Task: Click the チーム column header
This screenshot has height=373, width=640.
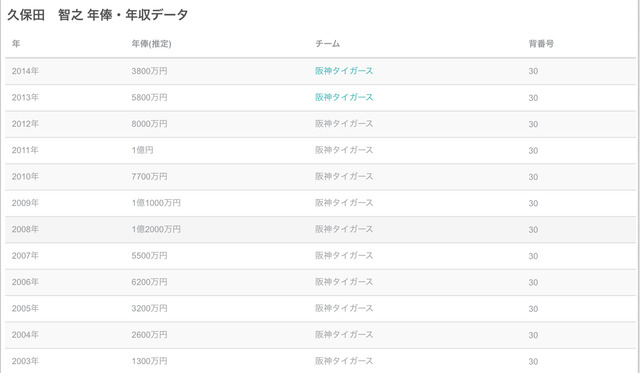Action: click(327, 44)
